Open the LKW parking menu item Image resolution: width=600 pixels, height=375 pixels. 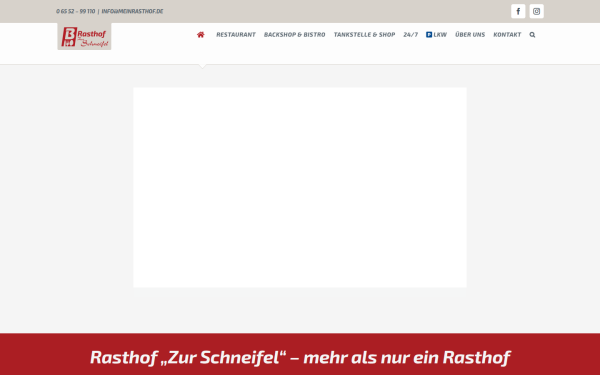tap(436, 35)
